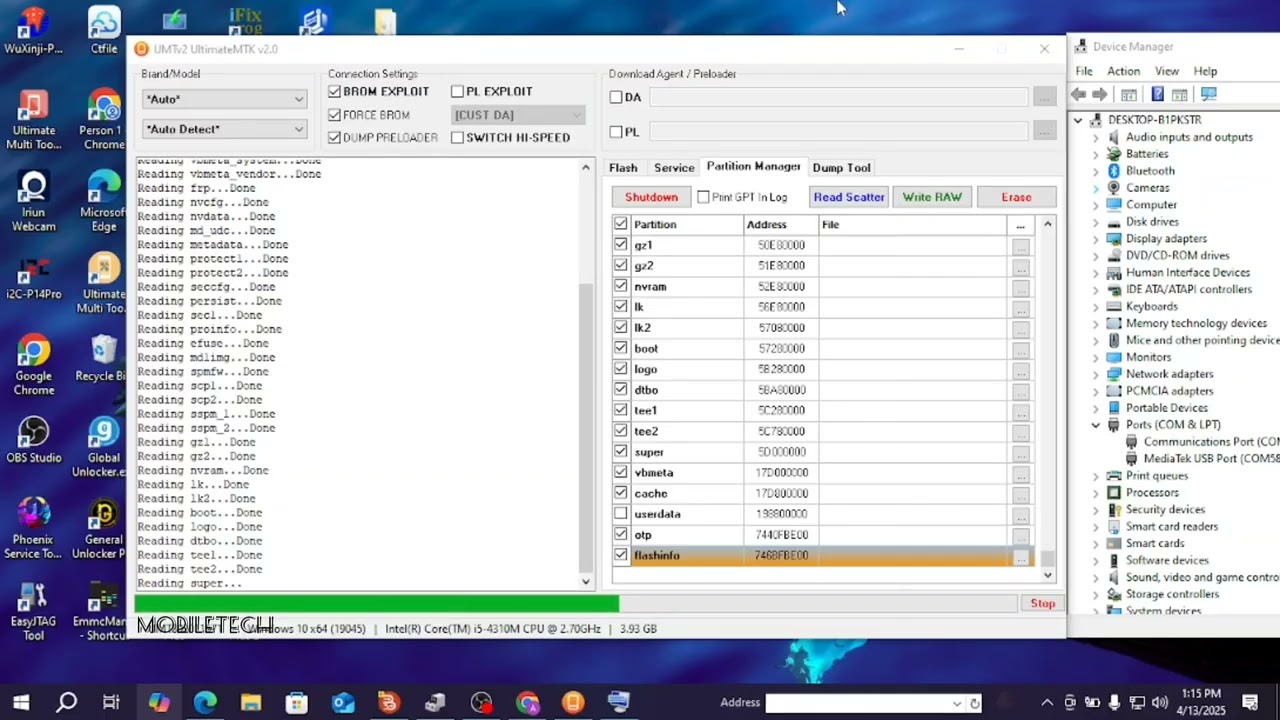Enable the PL checkbox
Viewport: 1280px width, 720px height.
(616, 131)
